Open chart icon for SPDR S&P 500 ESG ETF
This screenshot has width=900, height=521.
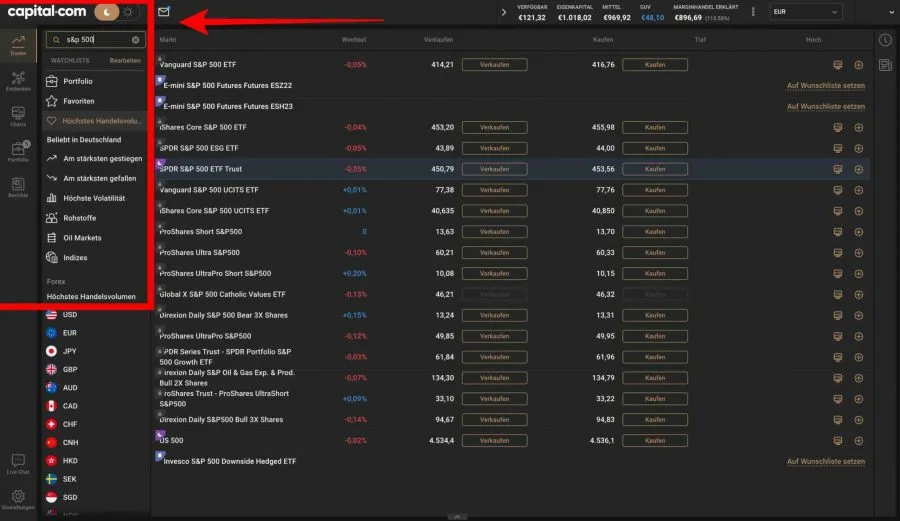click(x=837, y=148)
